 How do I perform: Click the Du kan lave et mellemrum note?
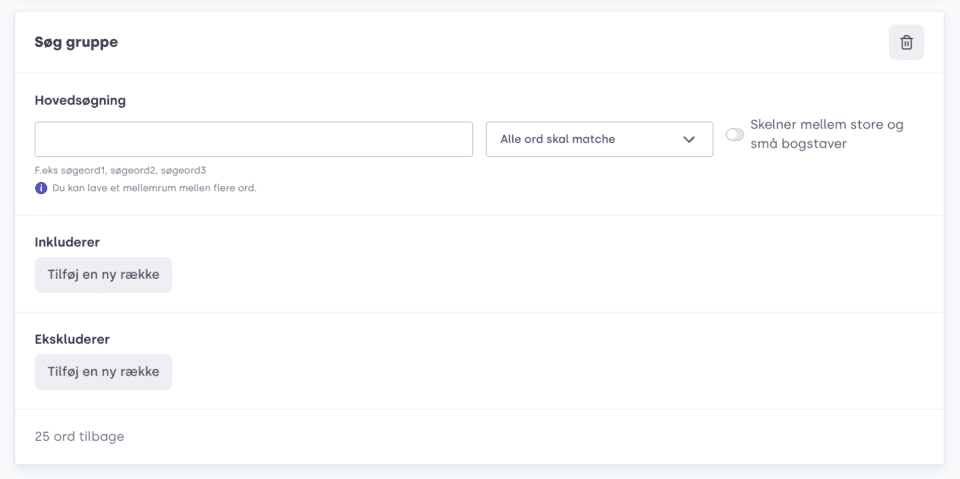[x=154, y=188]
